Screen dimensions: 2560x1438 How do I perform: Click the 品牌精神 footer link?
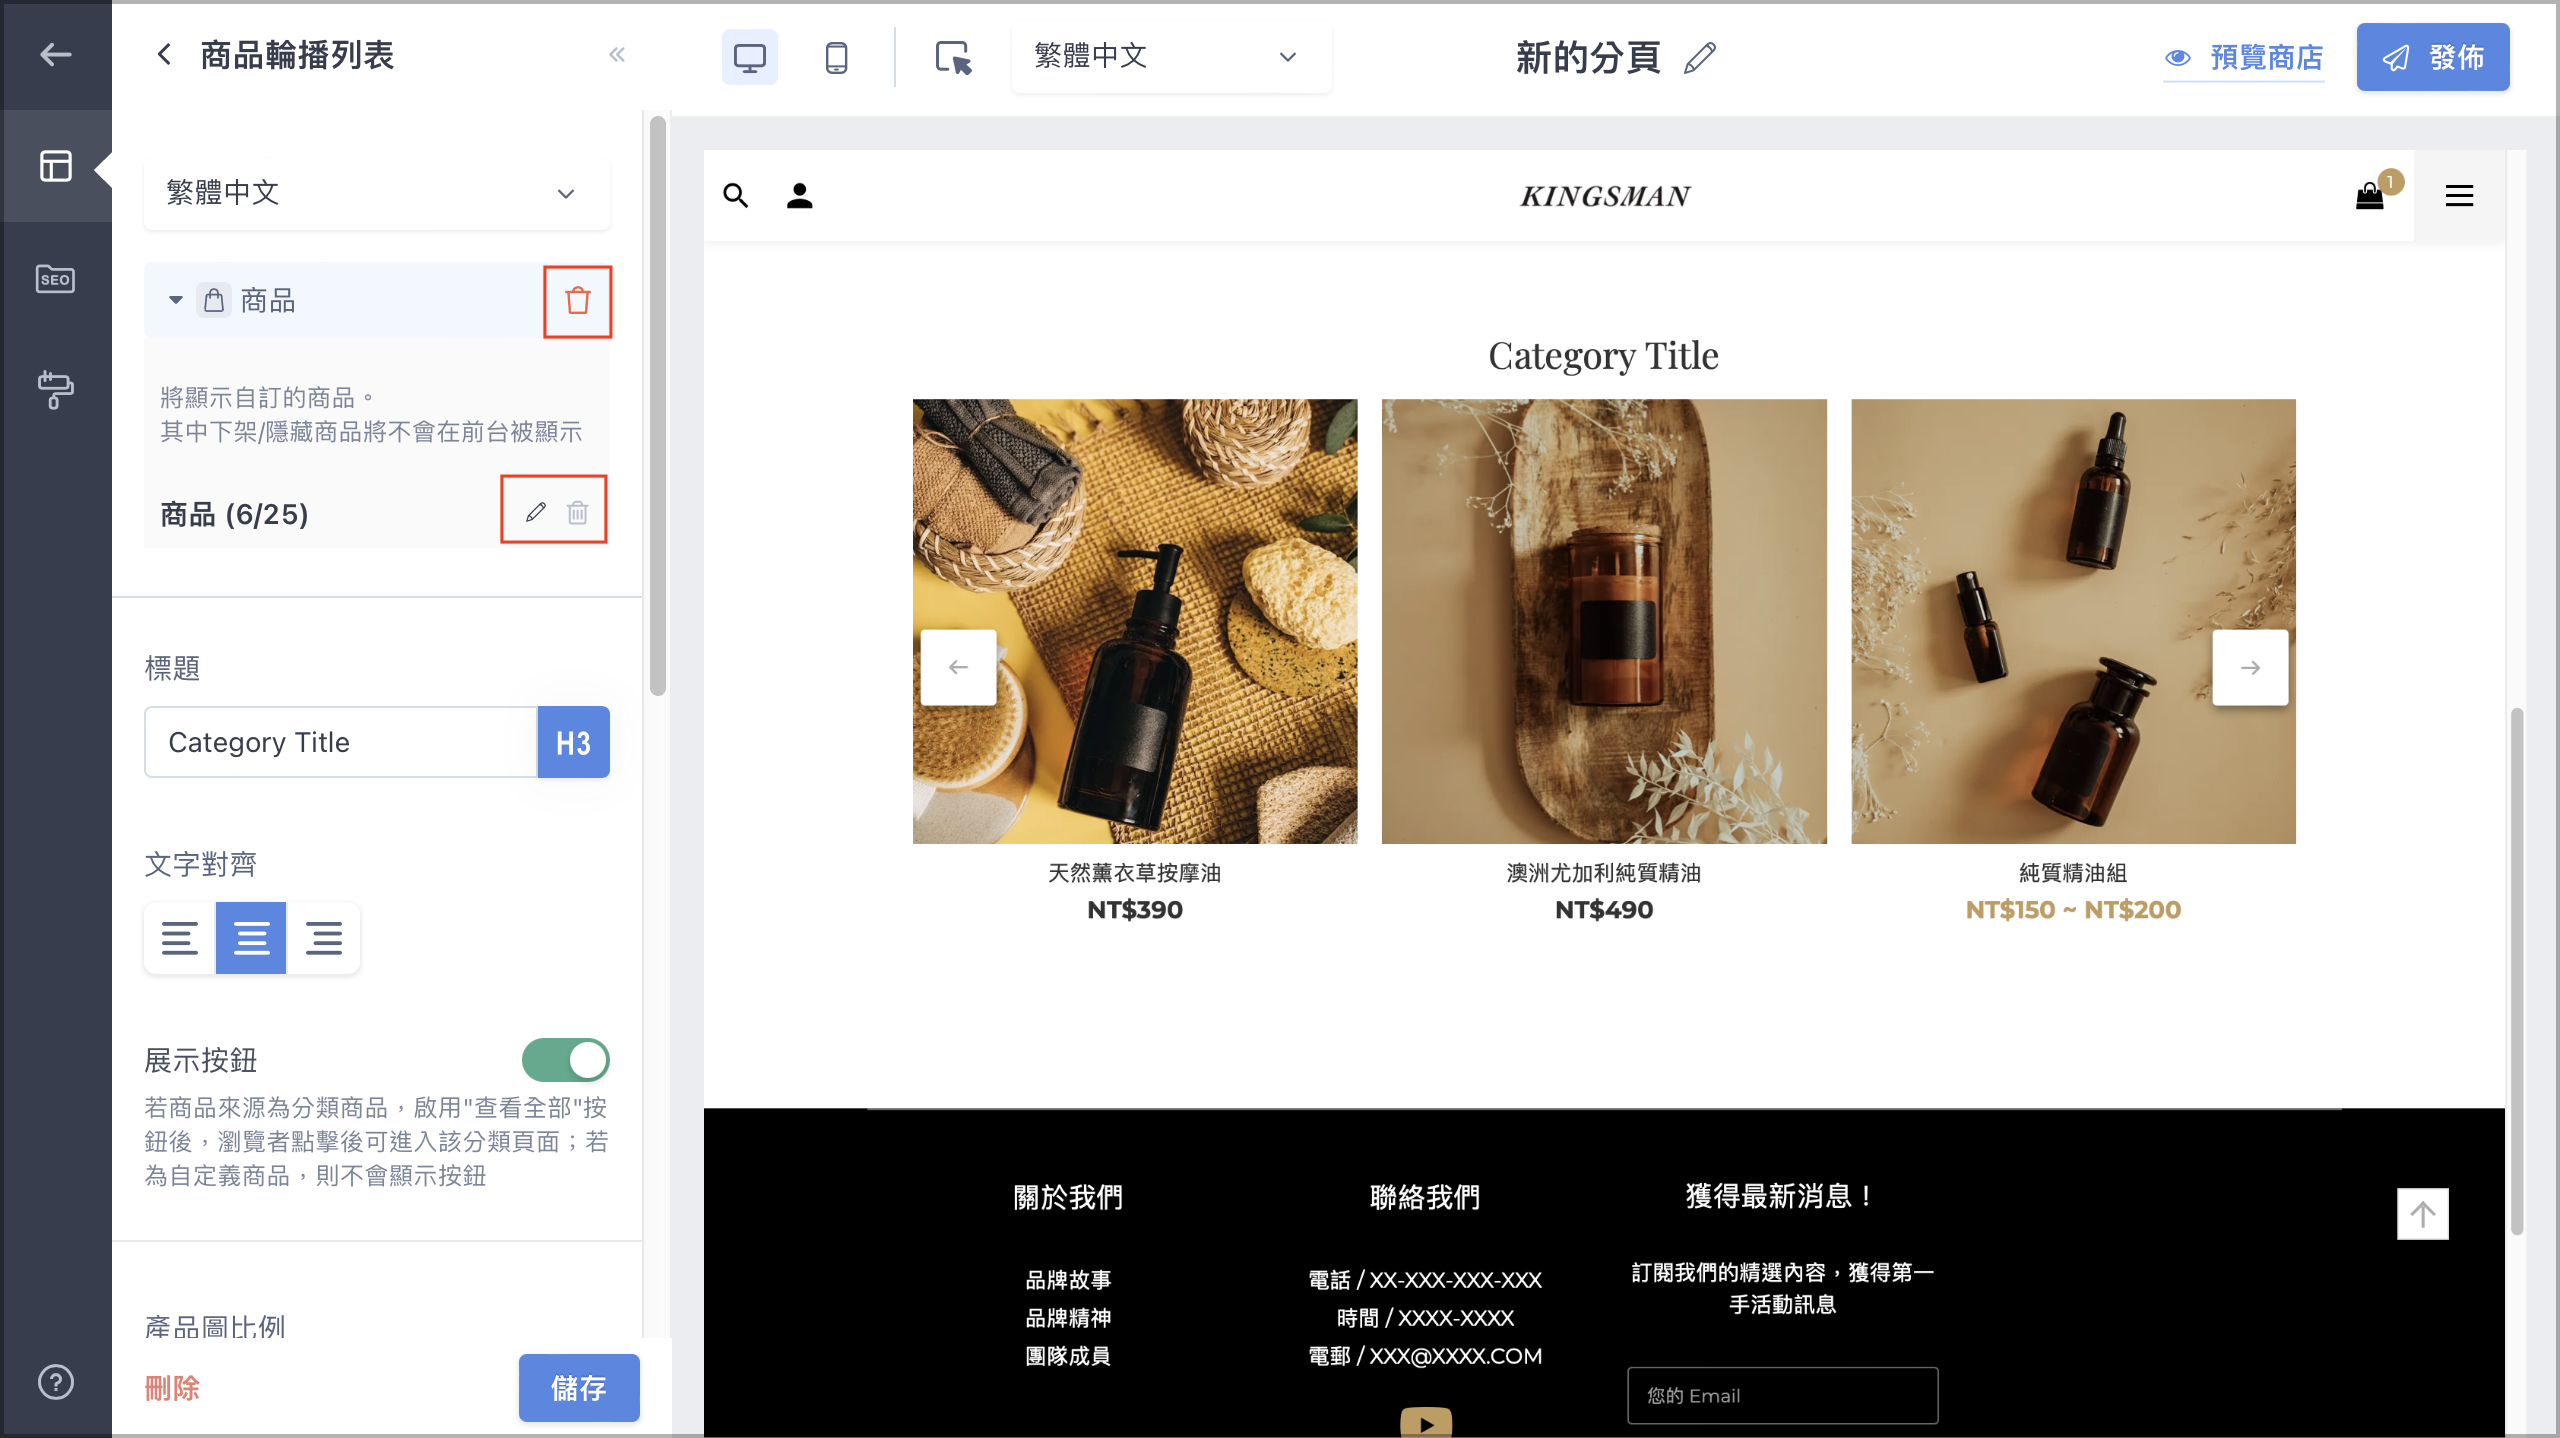pos(1068,1318)
